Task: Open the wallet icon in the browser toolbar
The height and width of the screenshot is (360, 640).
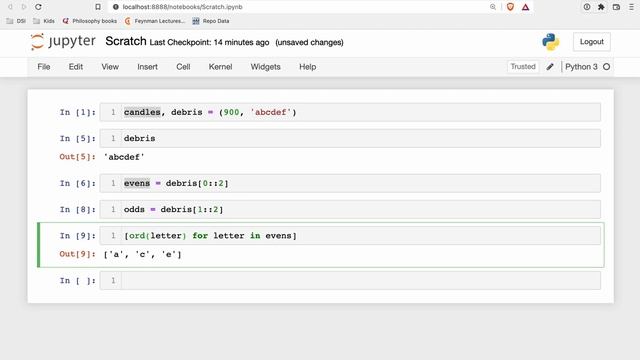Action: [x=616, y=7]
